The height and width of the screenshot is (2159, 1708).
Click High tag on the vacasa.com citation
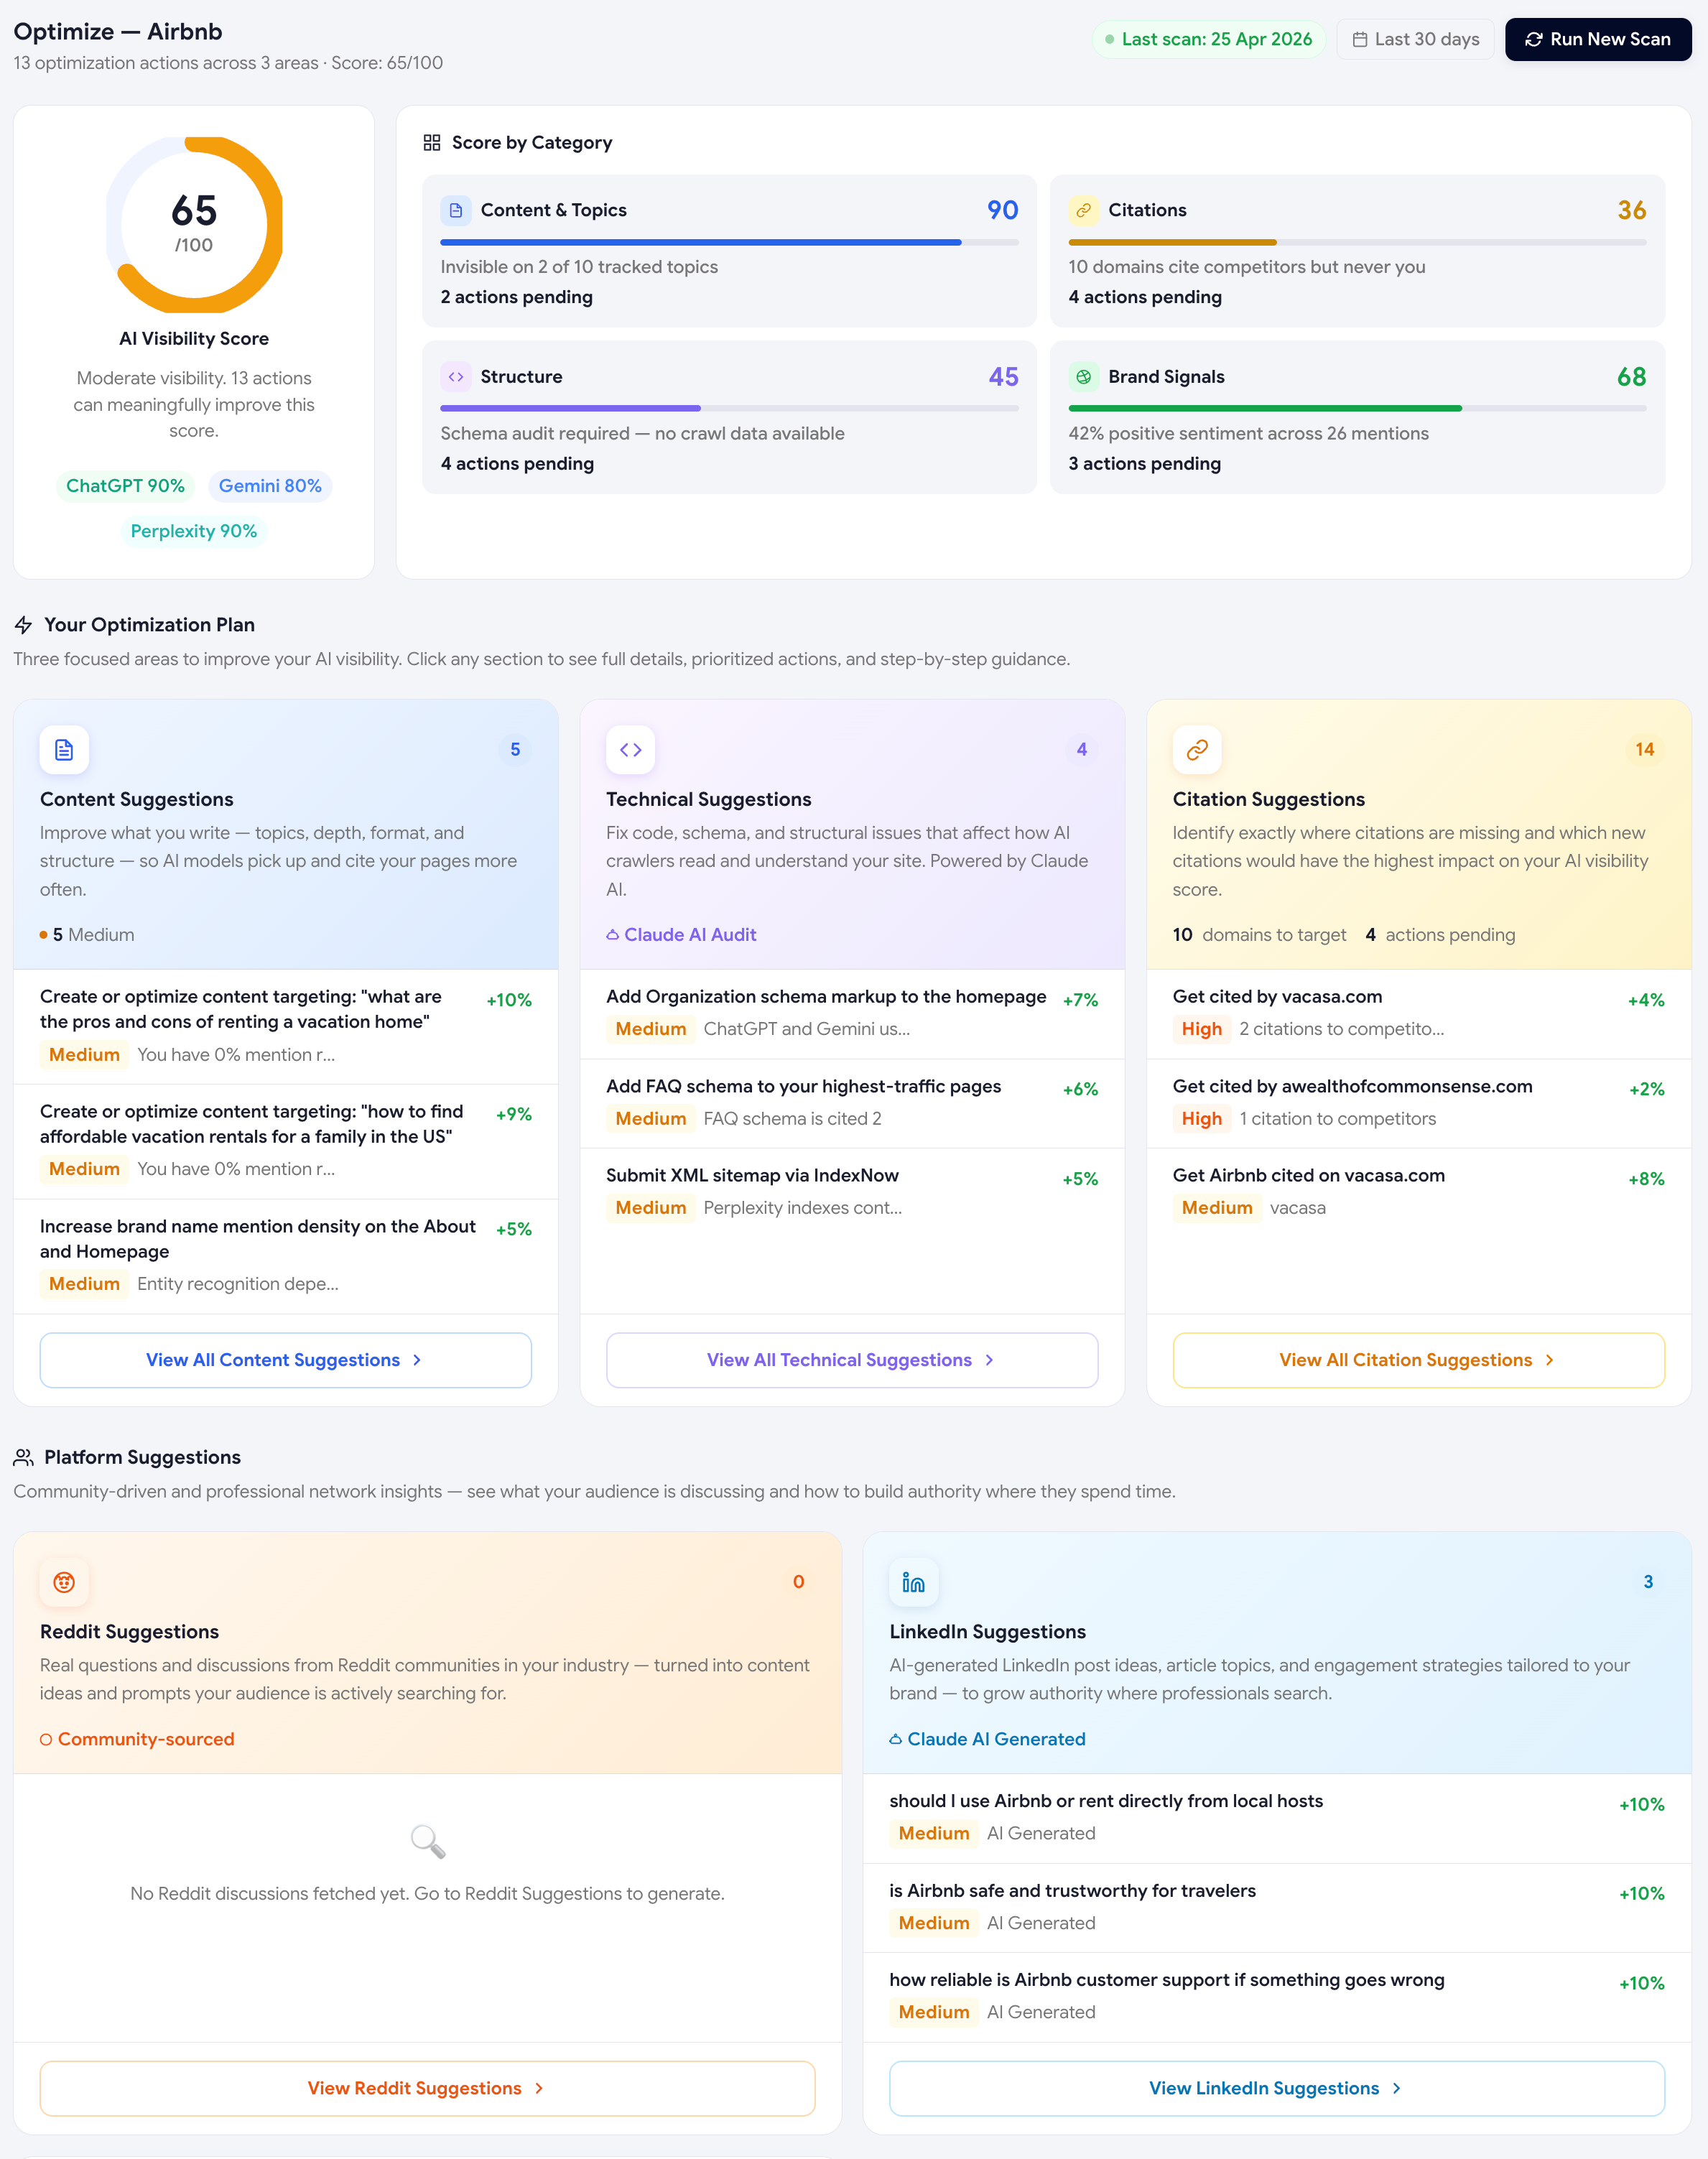coord(1201,1029)
